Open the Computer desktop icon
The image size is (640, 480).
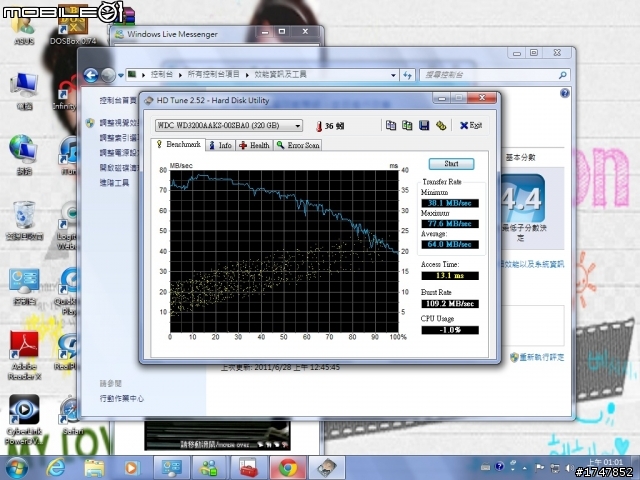(24, 91)
